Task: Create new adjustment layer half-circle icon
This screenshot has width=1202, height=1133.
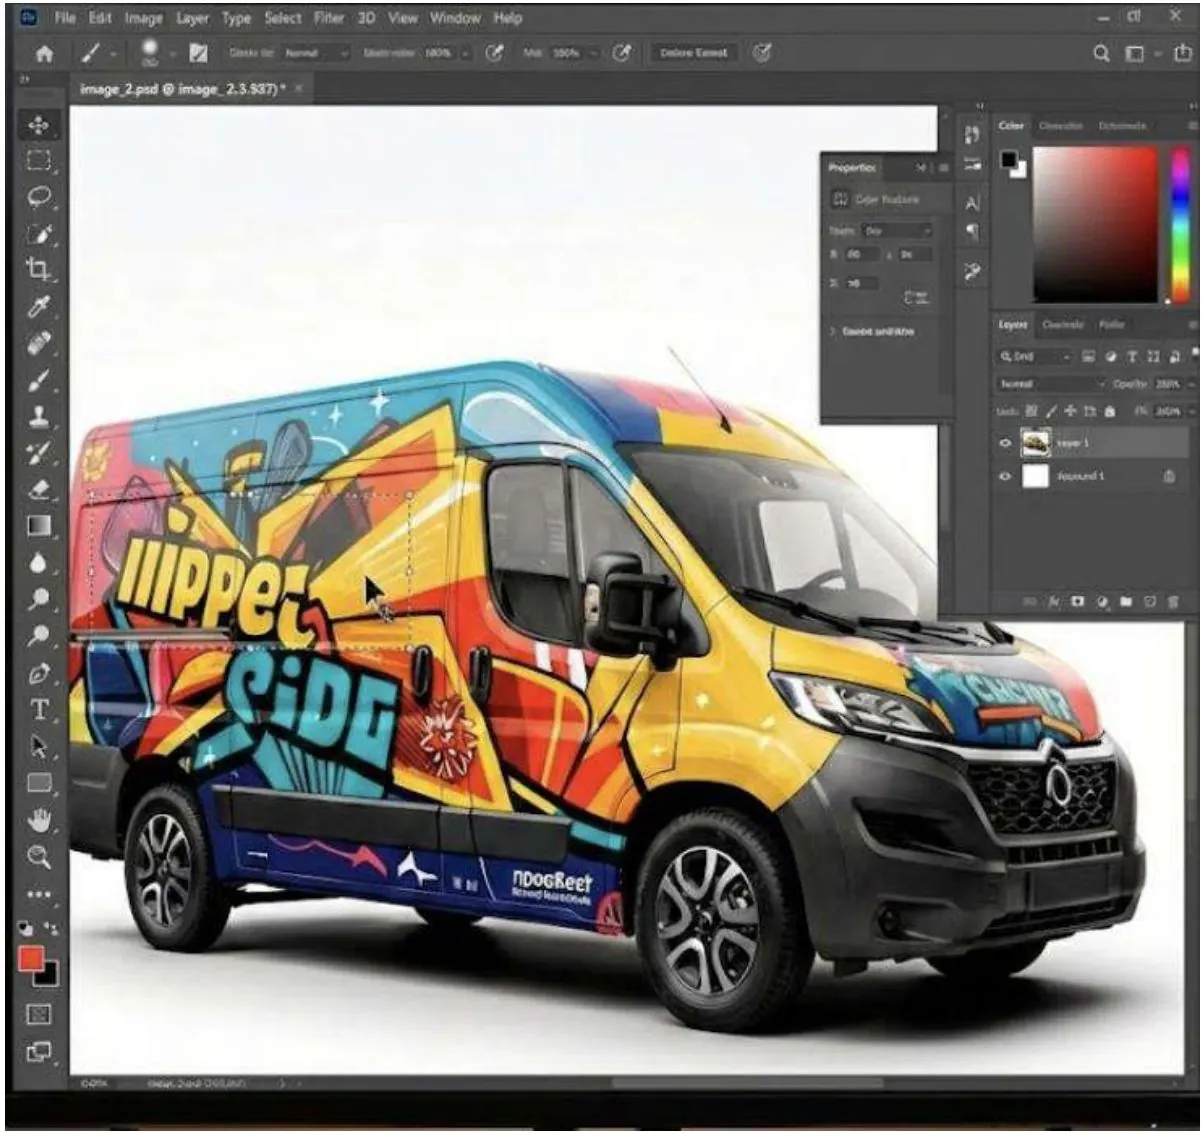Action: (x=1102, y=602)
